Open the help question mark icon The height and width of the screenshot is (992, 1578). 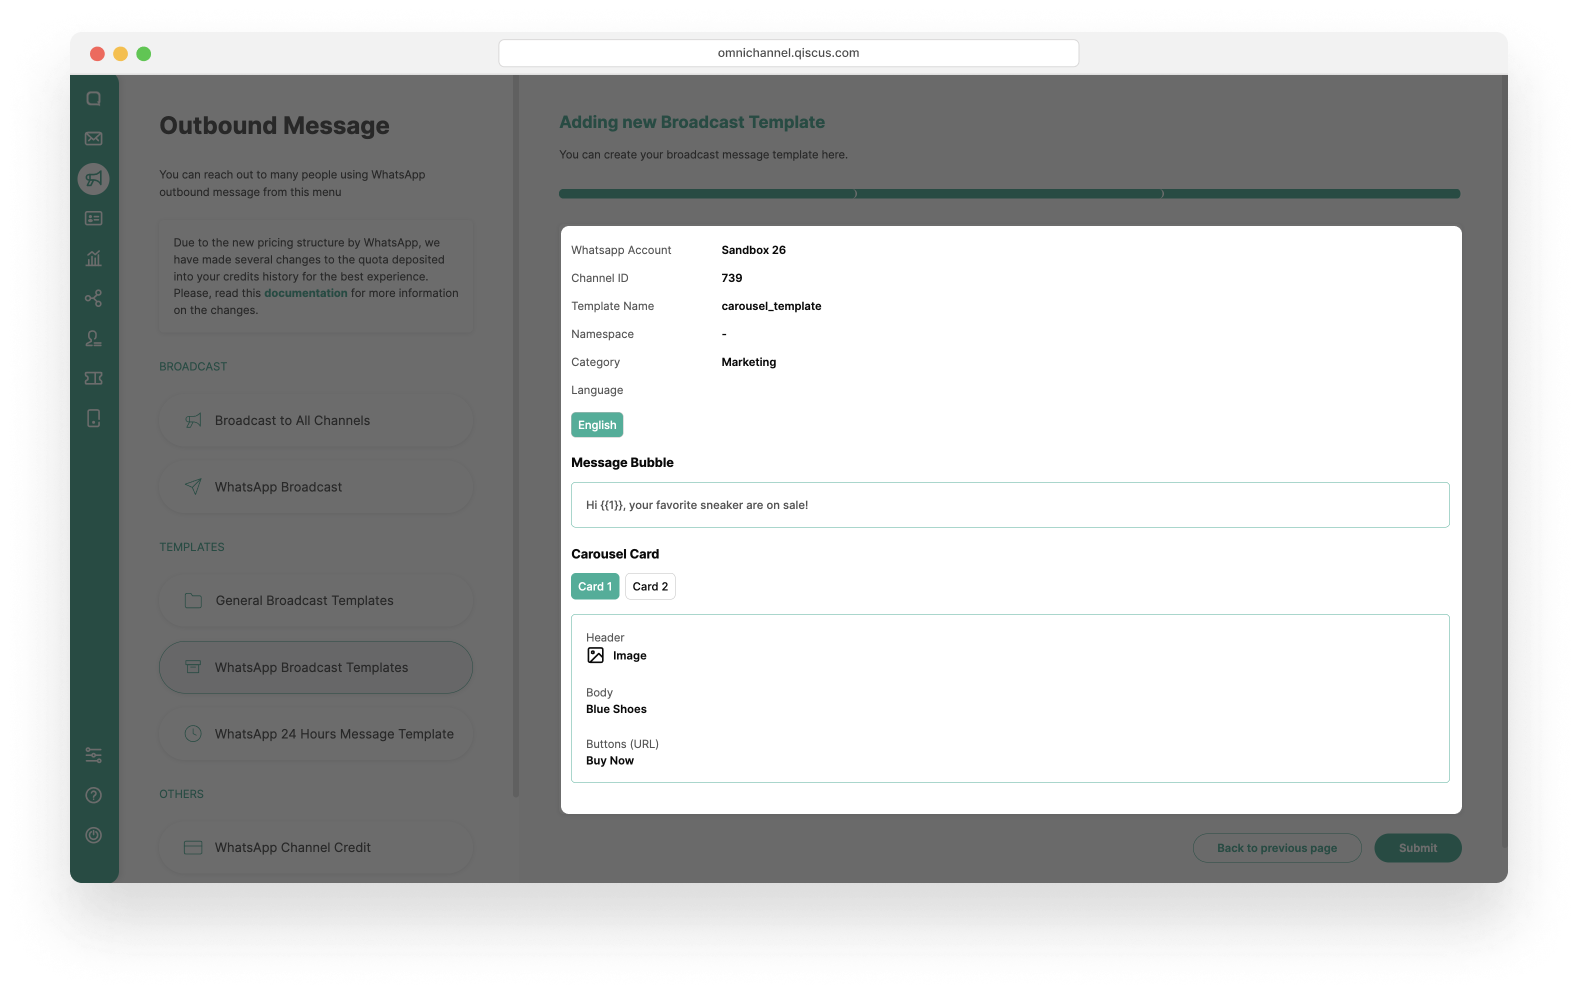(94, 795)
